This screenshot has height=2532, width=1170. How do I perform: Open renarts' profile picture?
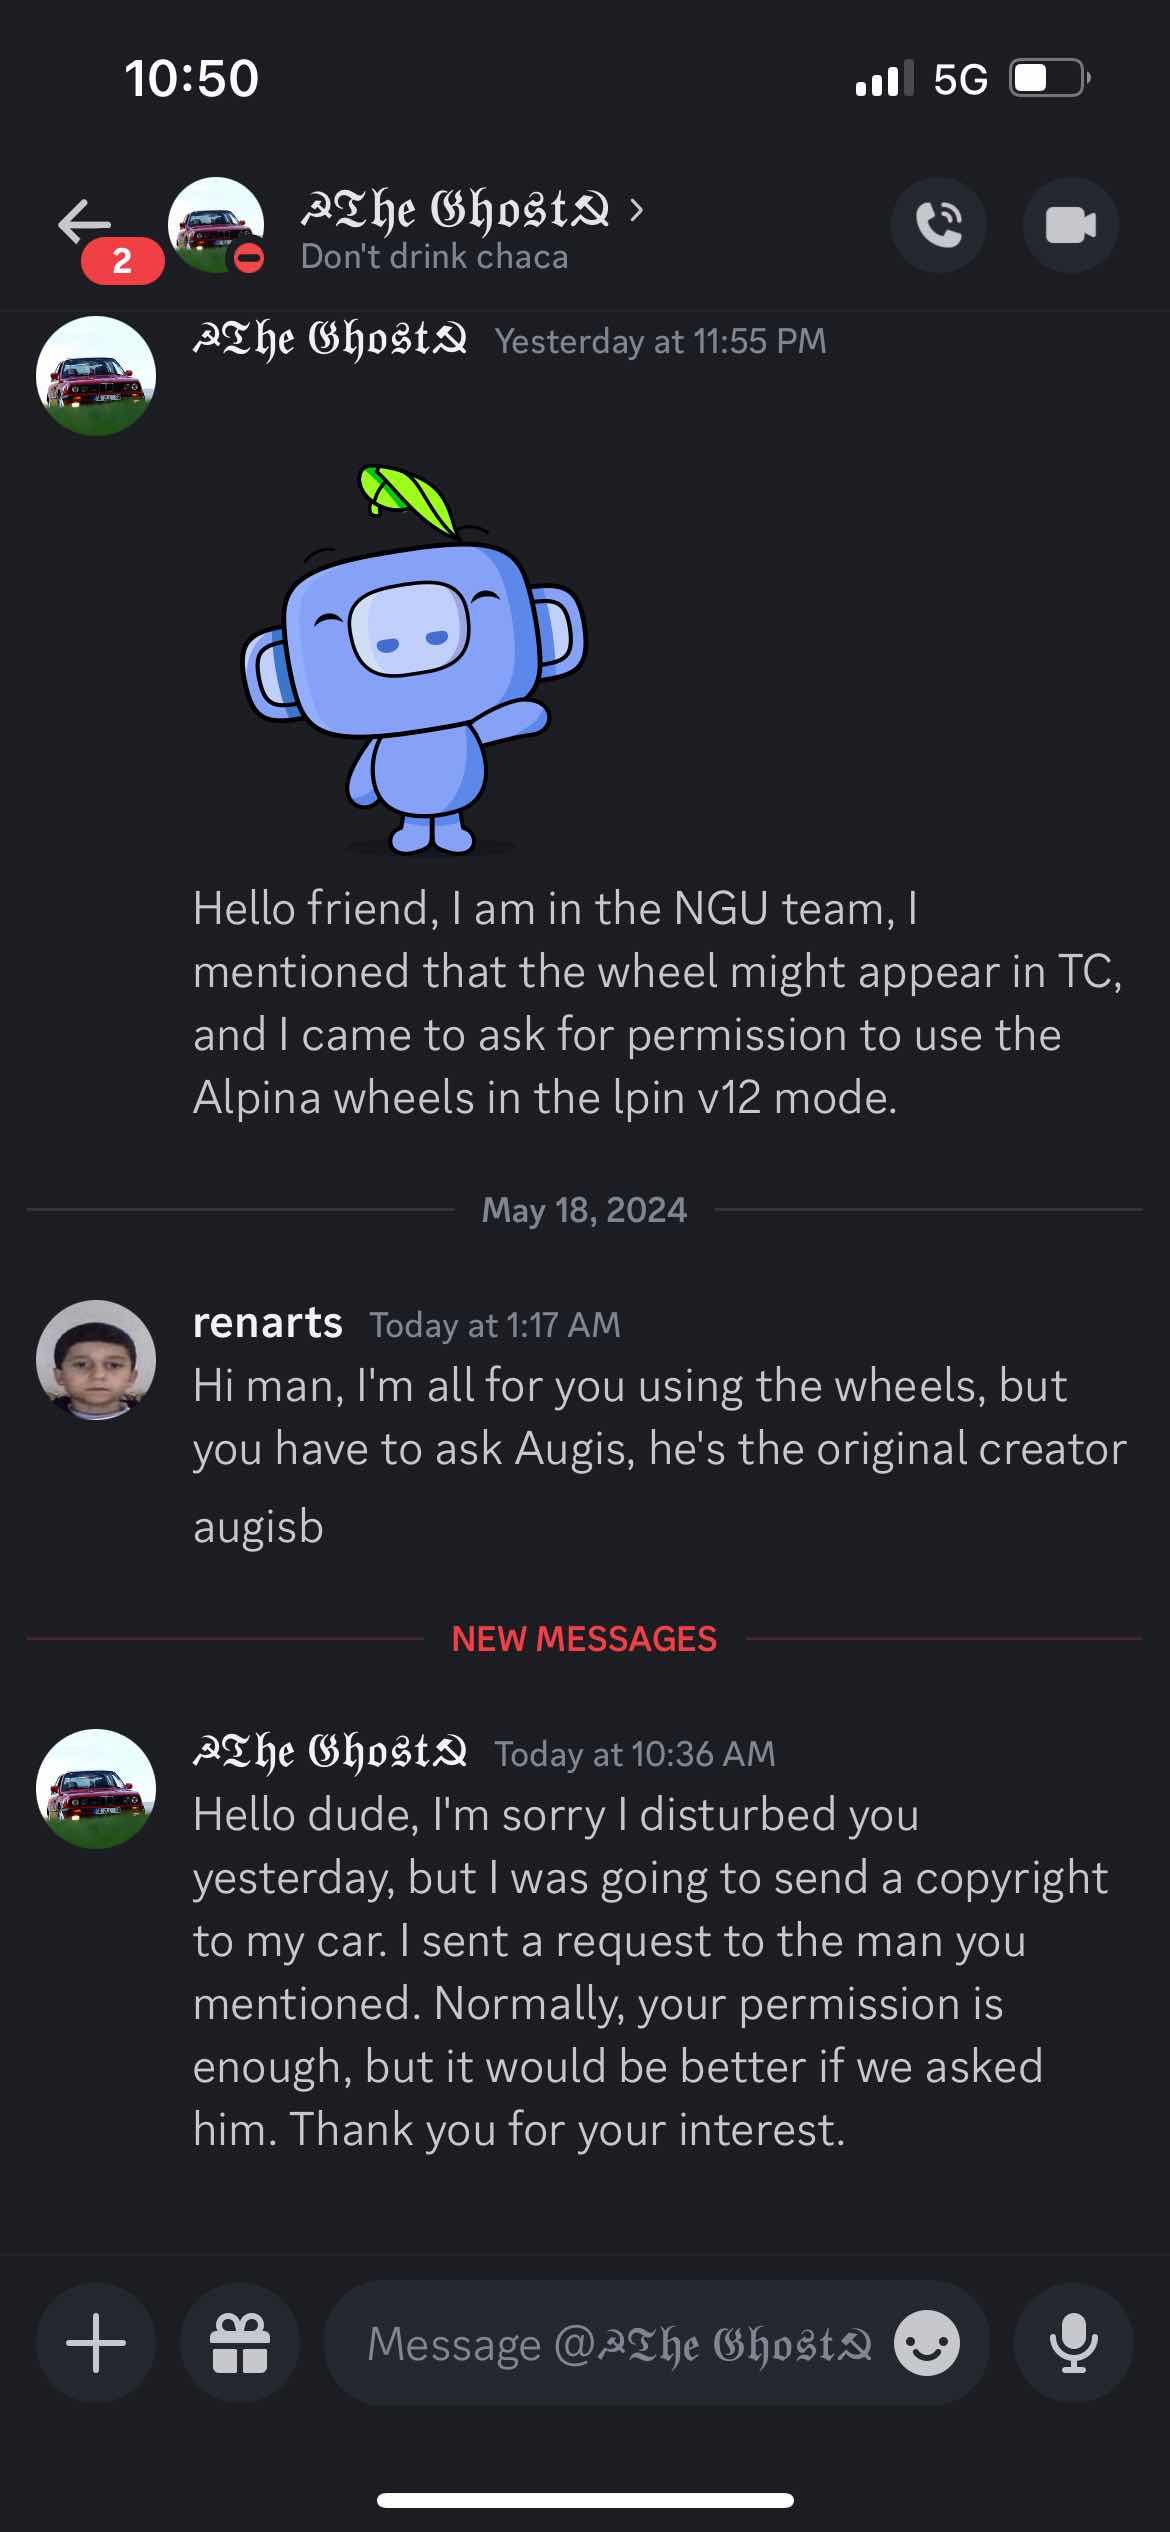pyautogui.click(x=96, y=1360)
